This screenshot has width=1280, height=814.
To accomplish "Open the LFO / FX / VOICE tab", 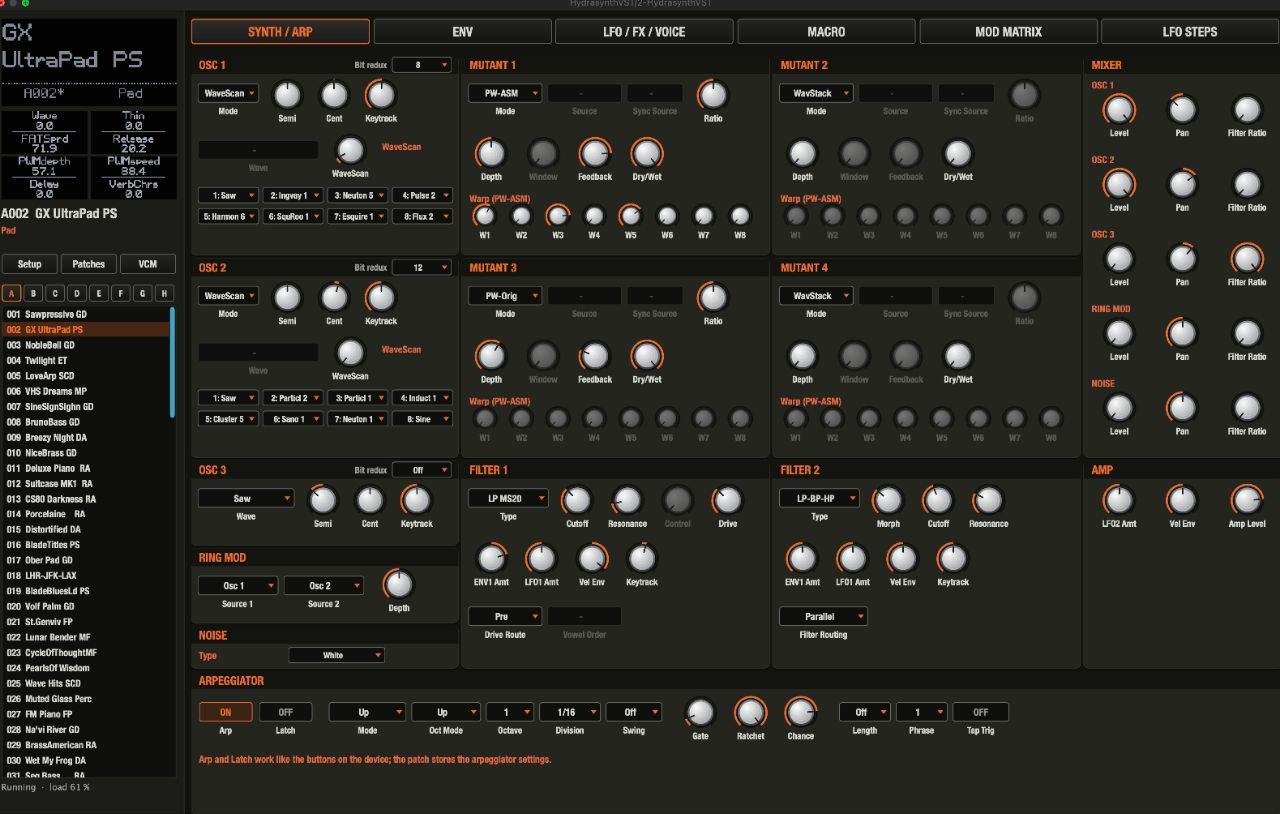I will tap(643, 32).
